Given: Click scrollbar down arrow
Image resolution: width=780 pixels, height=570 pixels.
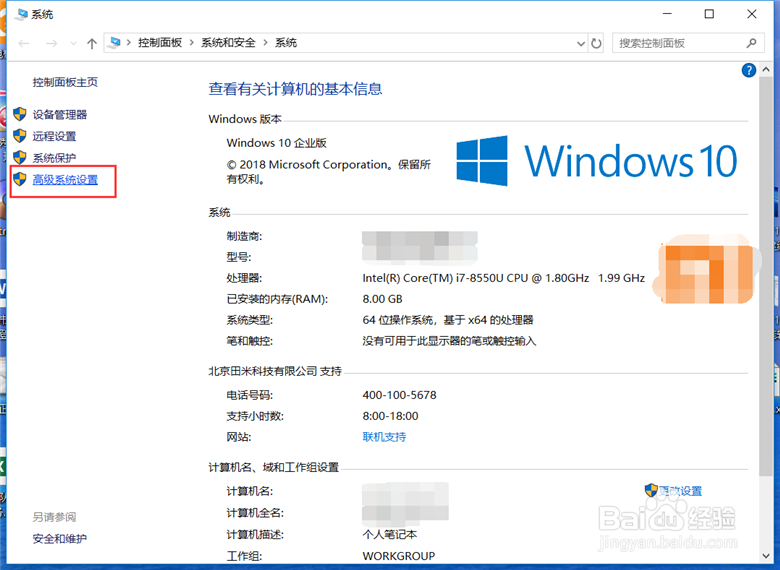Looking at the screenshot, I should point(765,556).
